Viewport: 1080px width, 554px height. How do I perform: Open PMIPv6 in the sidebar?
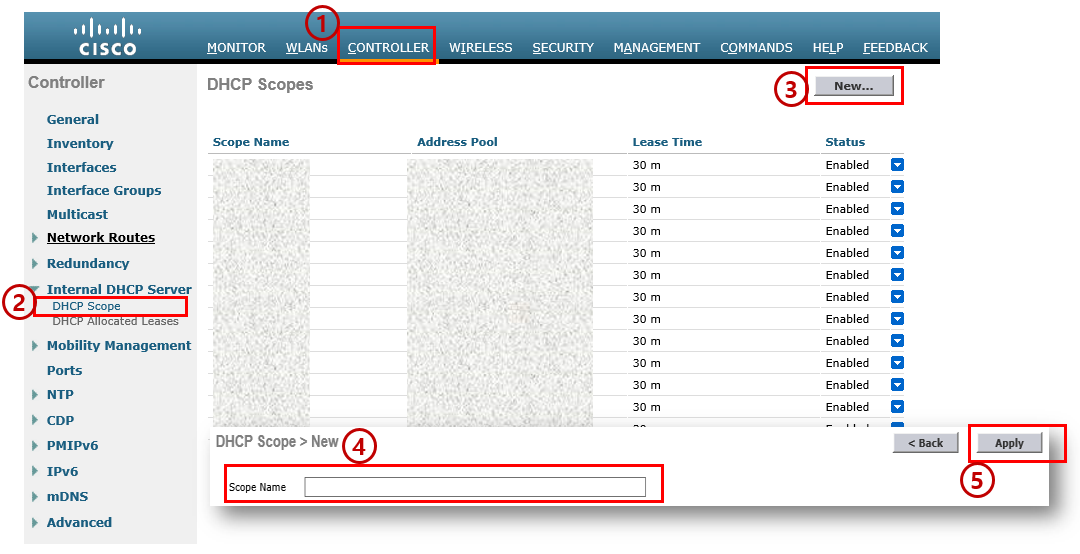[x=72, y=446]
